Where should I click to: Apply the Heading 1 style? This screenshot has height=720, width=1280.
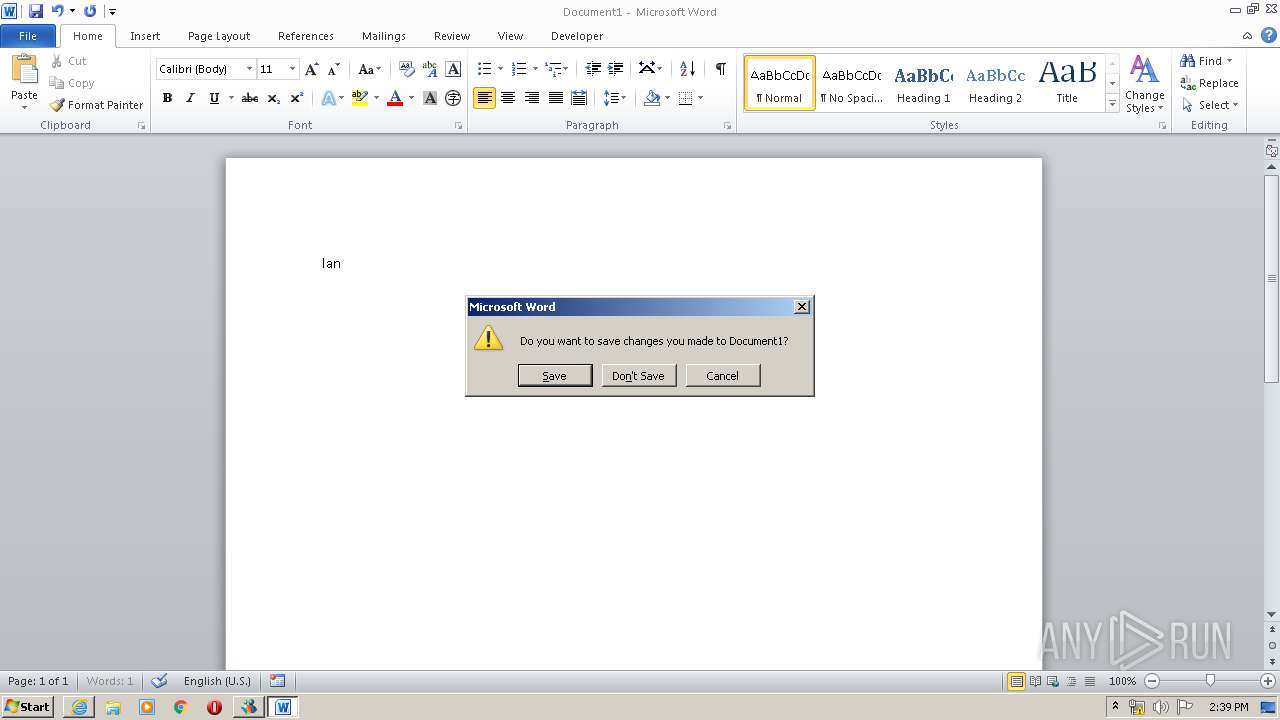[x=924, y=83]
